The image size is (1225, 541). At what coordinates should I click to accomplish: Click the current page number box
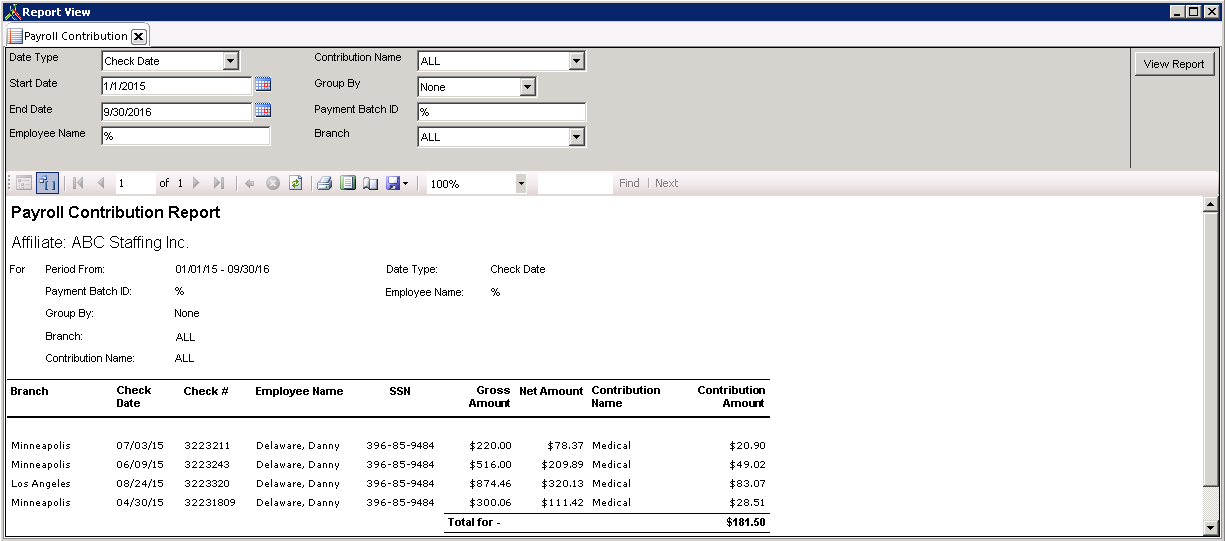click(x=135, y=184)
